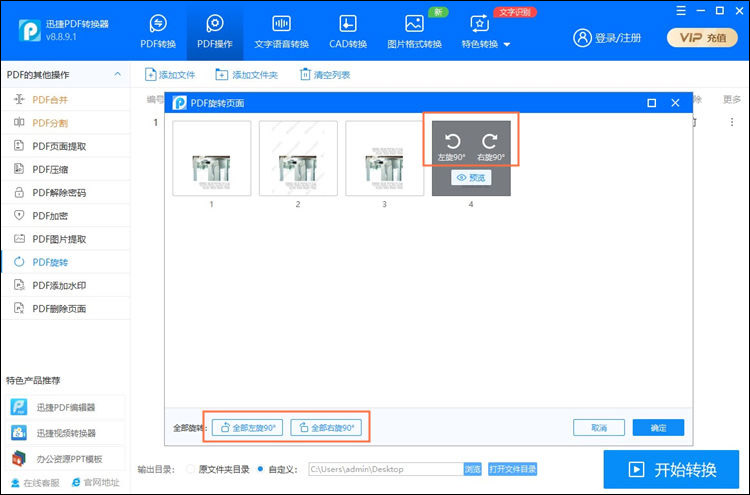Click the rotate left 90° icon on page 4
This screenshot has height=495, width=750.
(x=452, y=143)
